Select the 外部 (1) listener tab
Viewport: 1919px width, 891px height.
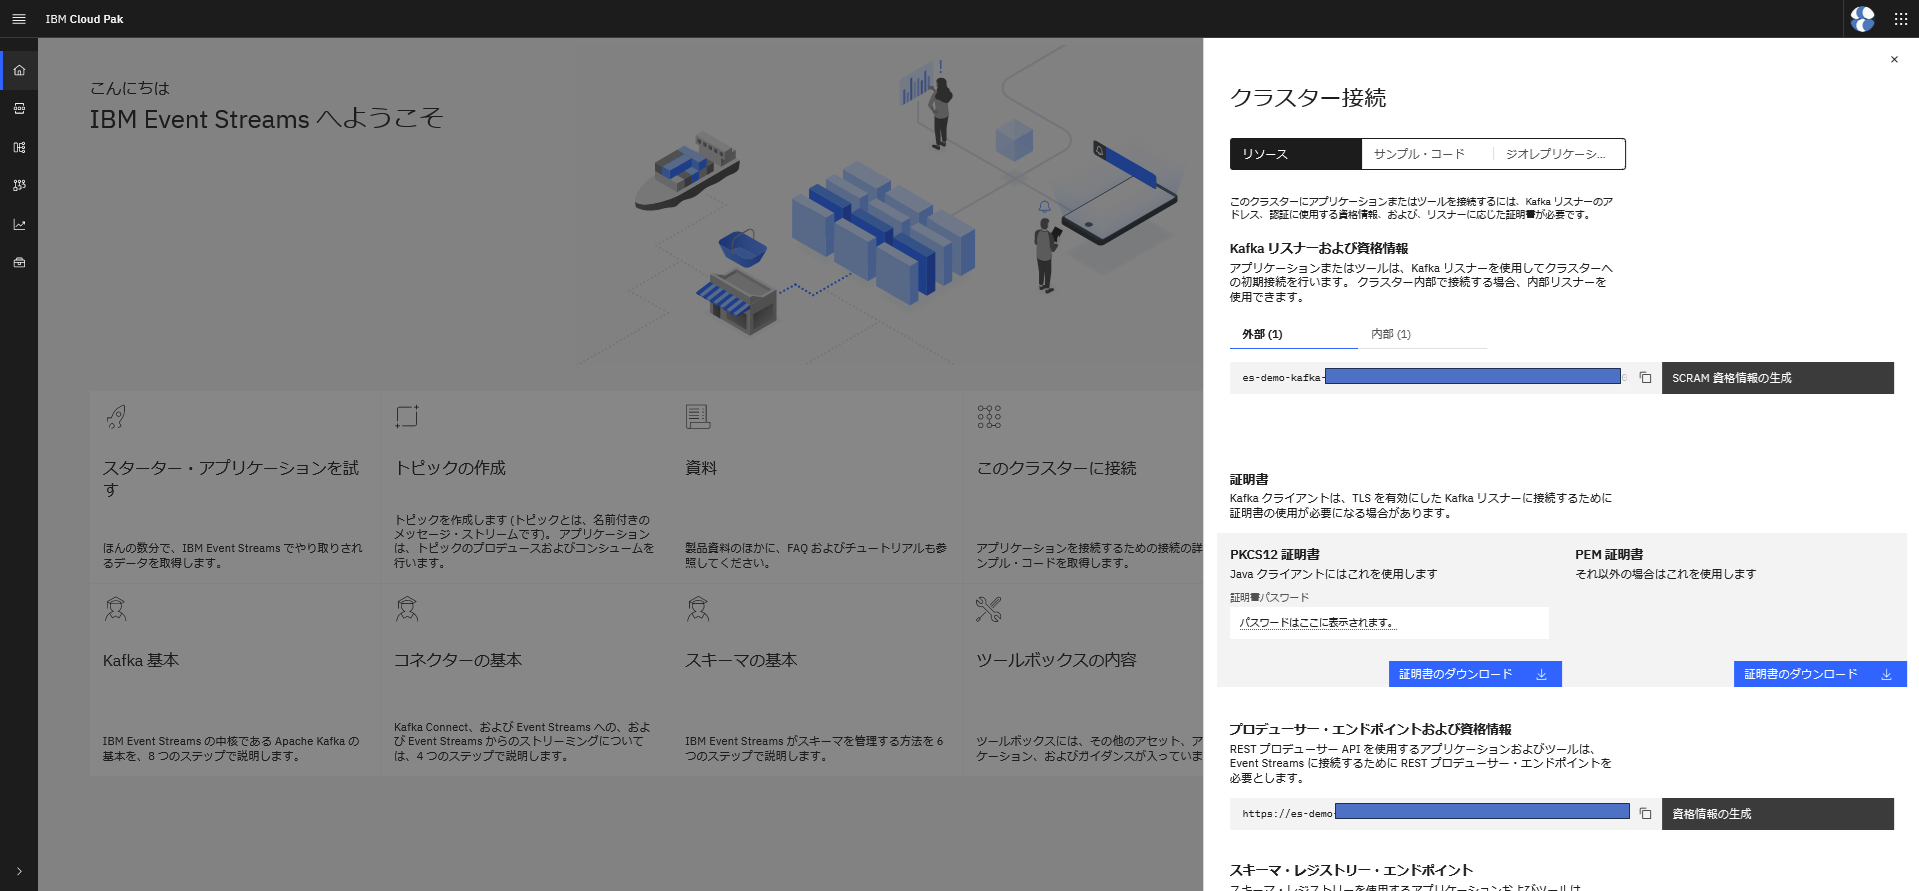(x=1294, y=334)
